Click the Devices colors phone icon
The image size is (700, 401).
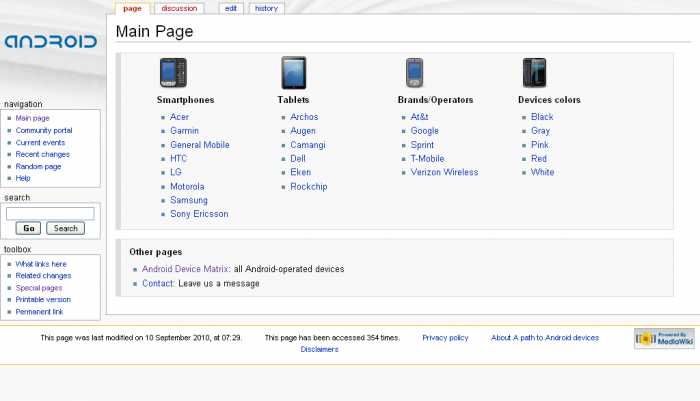(x=535, y=73)
